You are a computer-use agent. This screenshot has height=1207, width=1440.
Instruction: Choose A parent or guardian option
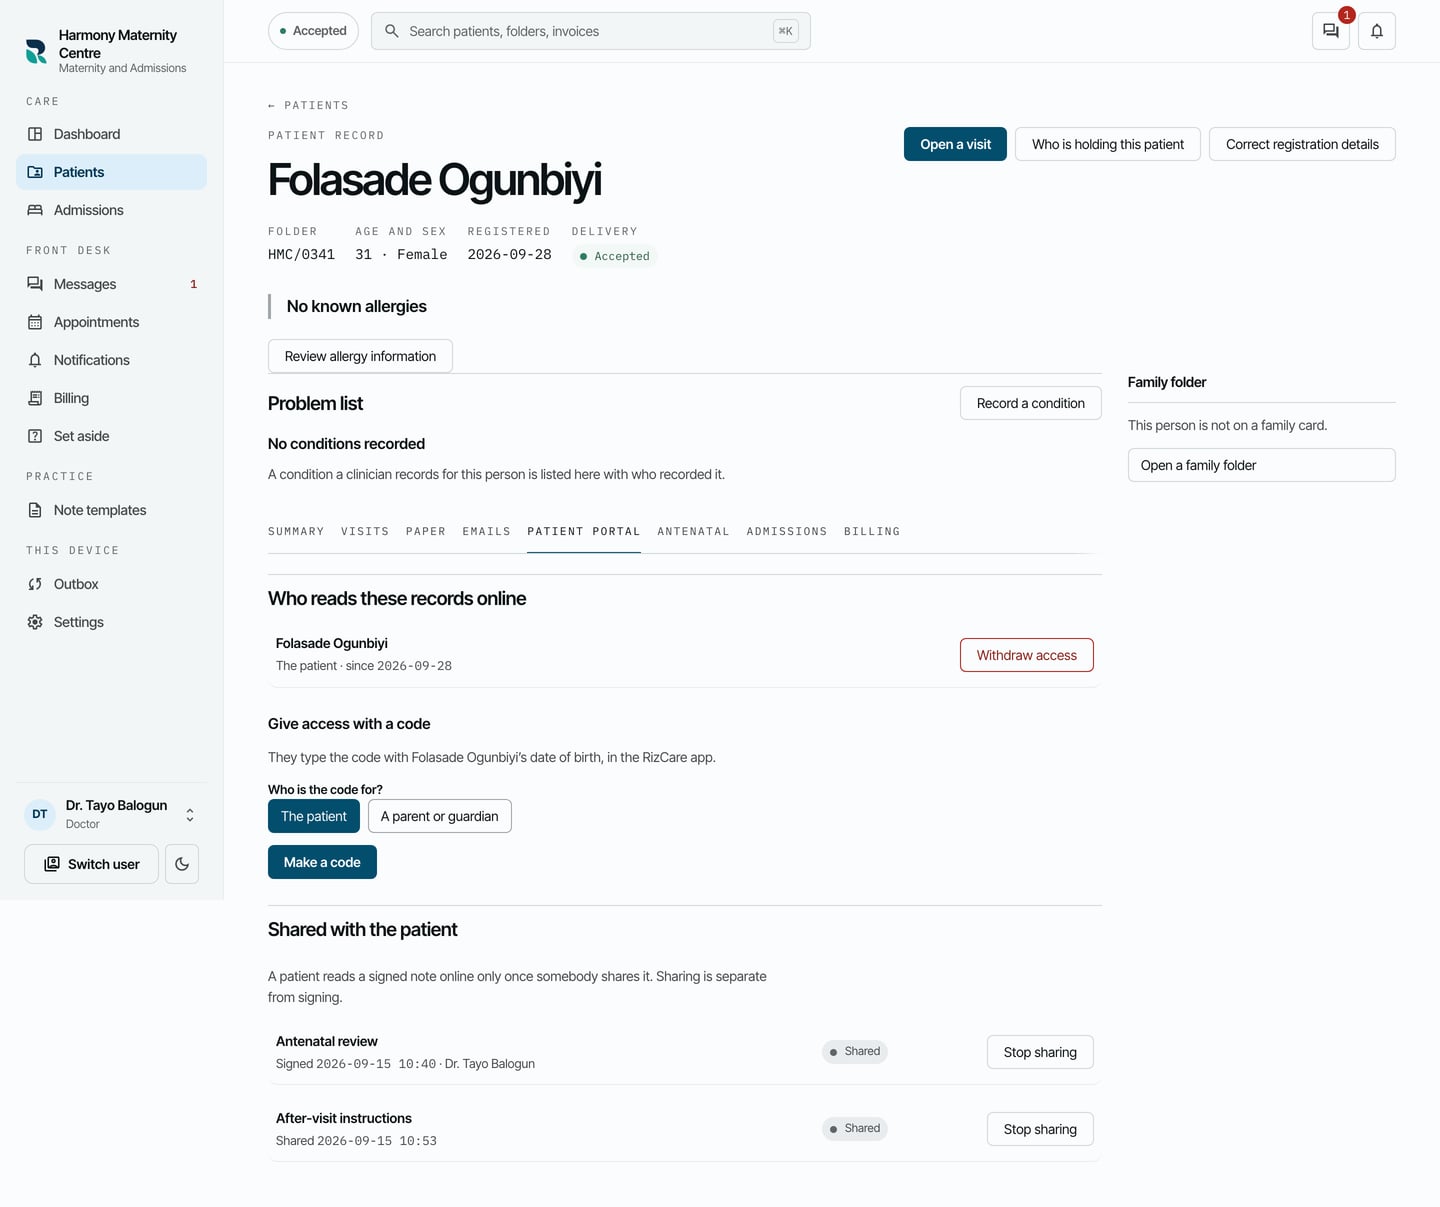440,816
